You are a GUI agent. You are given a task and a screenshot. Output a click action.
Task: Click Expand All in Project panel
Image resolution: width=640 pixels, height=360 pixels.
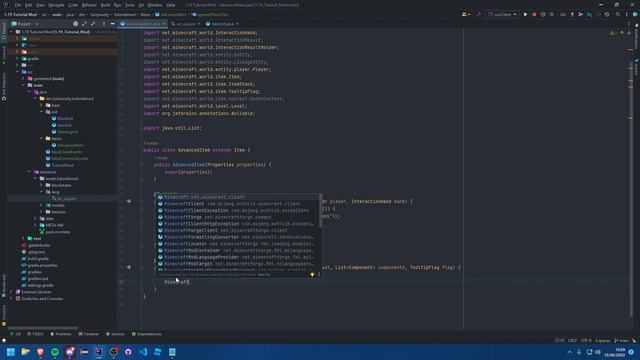(x=84, y=24)
